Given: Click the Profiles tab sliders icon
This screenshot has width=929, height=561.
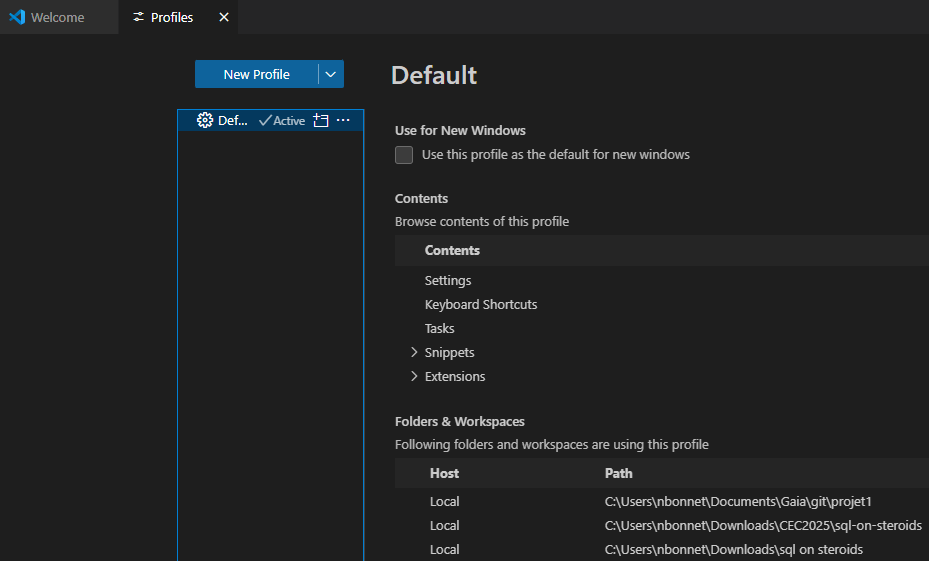Looking at the screenshot, I should click(x=139, y=17).
